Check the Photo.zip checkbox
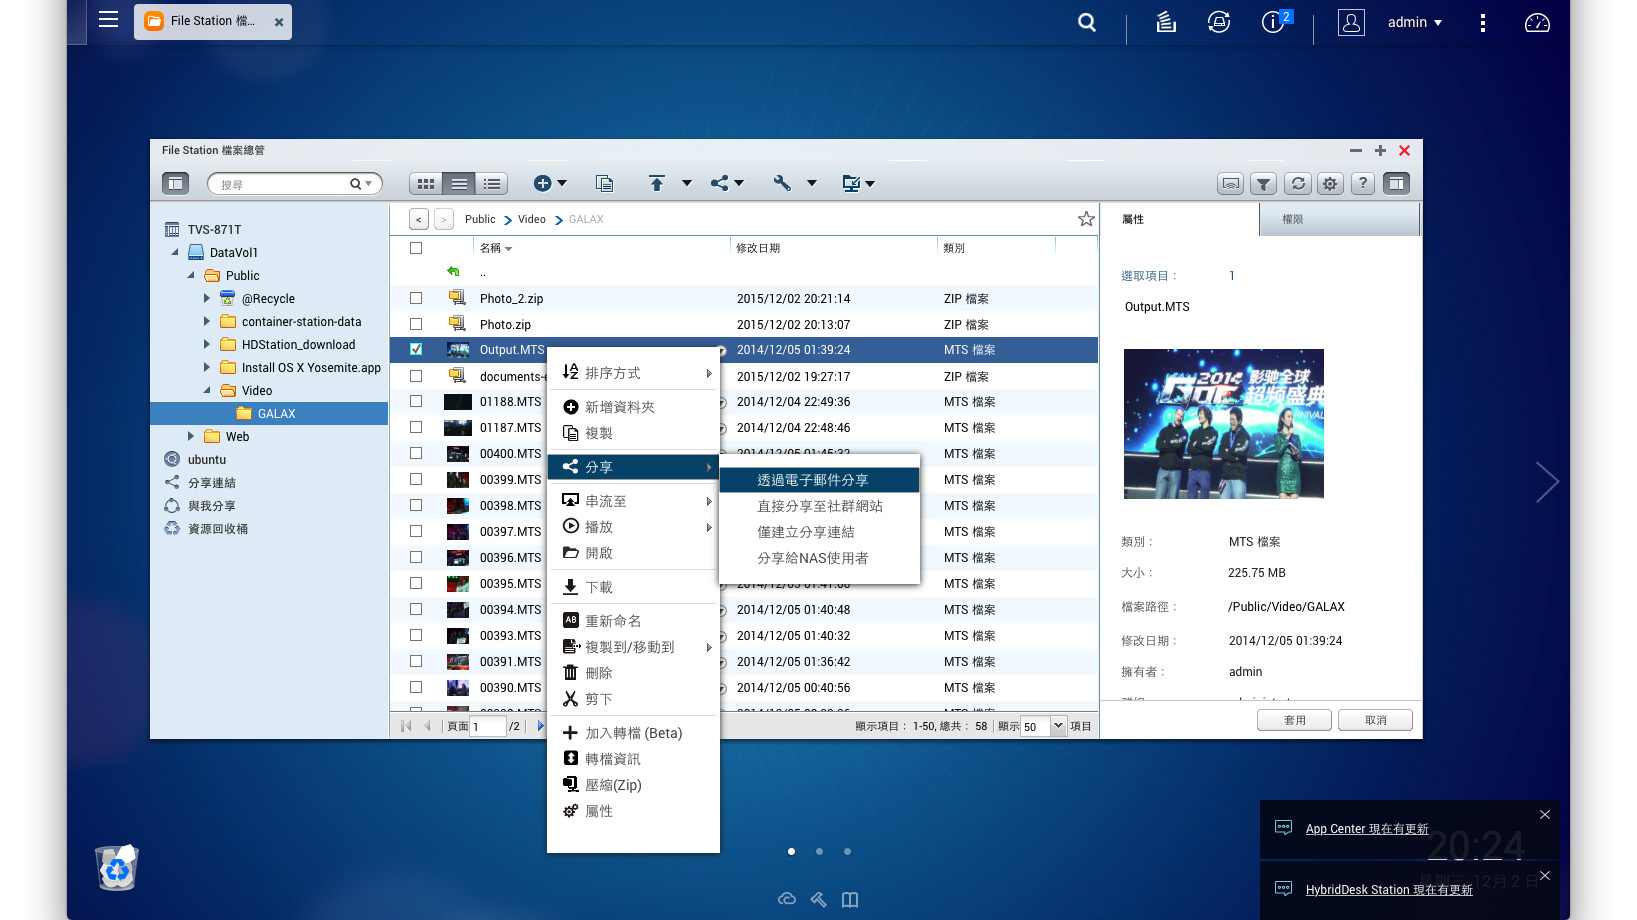The width and height of the screenshot is (1637, 920). [416, 324]
